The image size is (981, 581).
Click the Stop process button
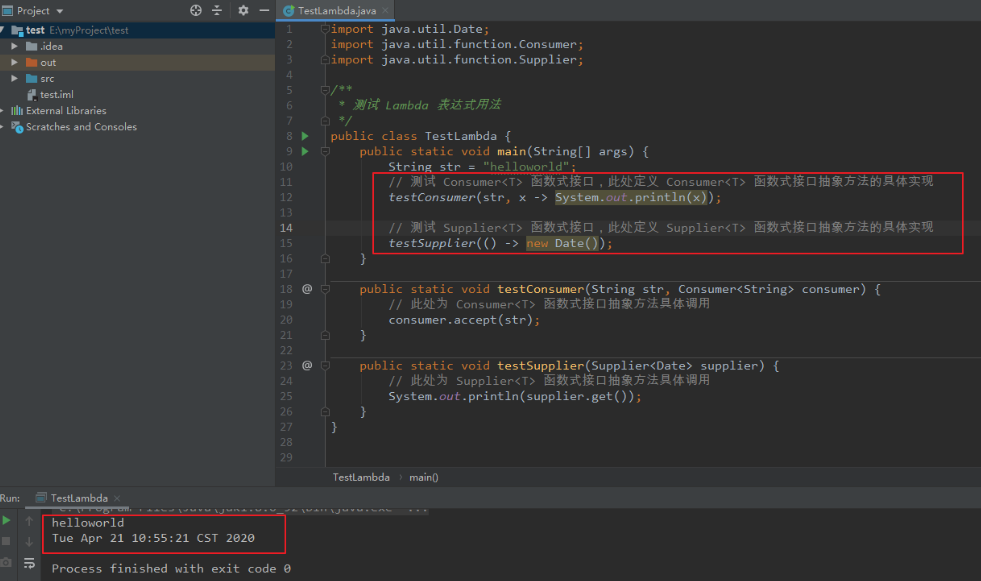6,542
